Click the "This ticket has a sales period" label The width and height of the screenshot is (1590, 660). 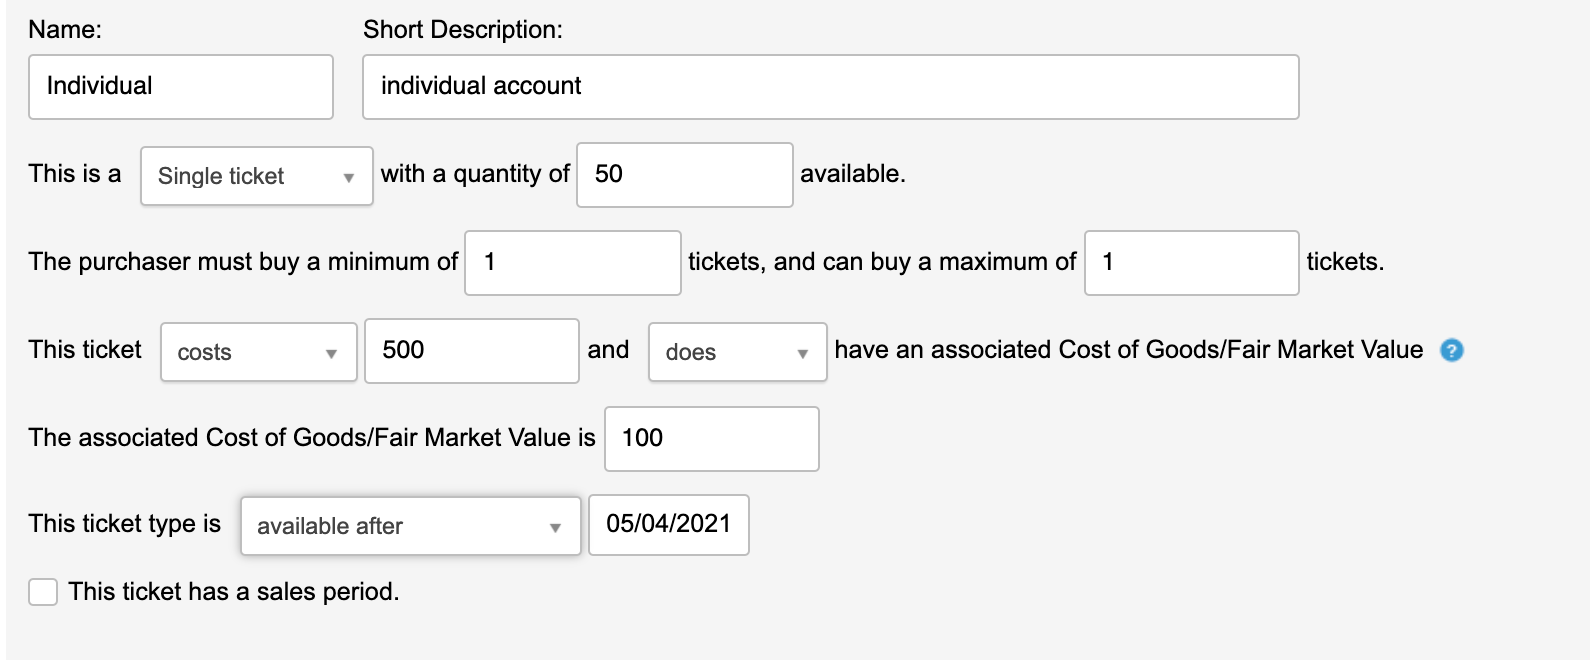click(x=233, y=592)
